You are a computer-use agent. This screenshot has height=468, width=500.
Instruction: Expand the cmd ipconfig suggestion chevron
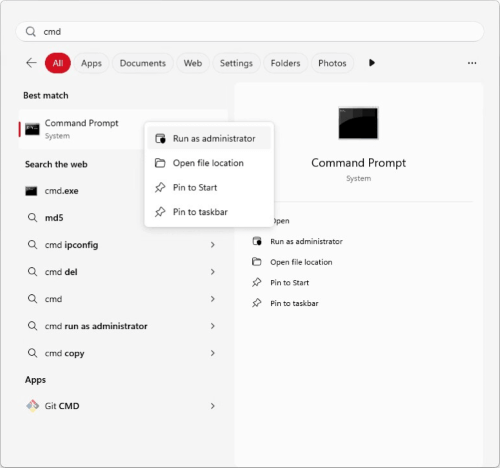pos(213,245)
